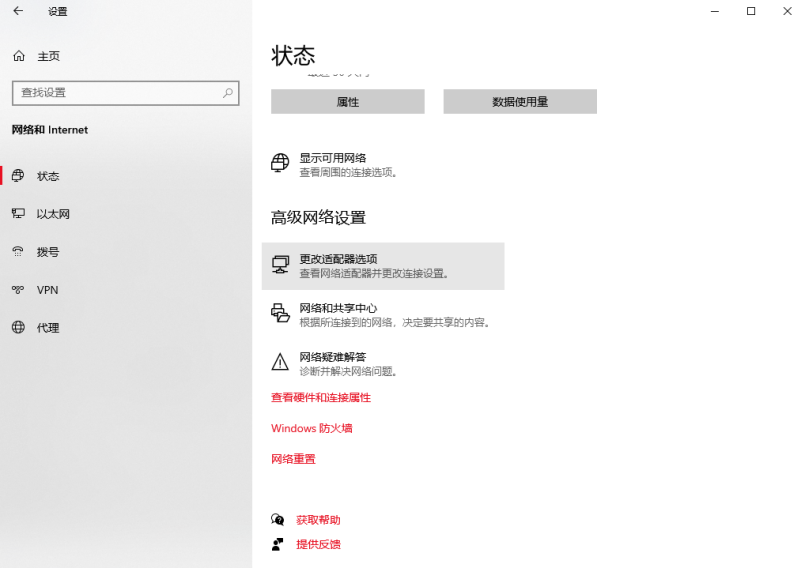Select the 状态 globe icon in sidebar
This screenshot has height=568, width=800.
[18, 176]
